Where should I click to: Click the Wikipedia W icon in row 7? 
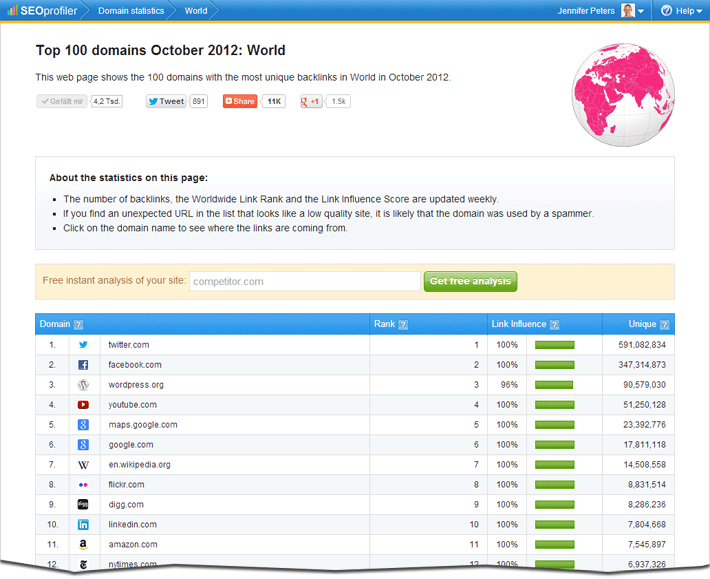pos(83,465)
